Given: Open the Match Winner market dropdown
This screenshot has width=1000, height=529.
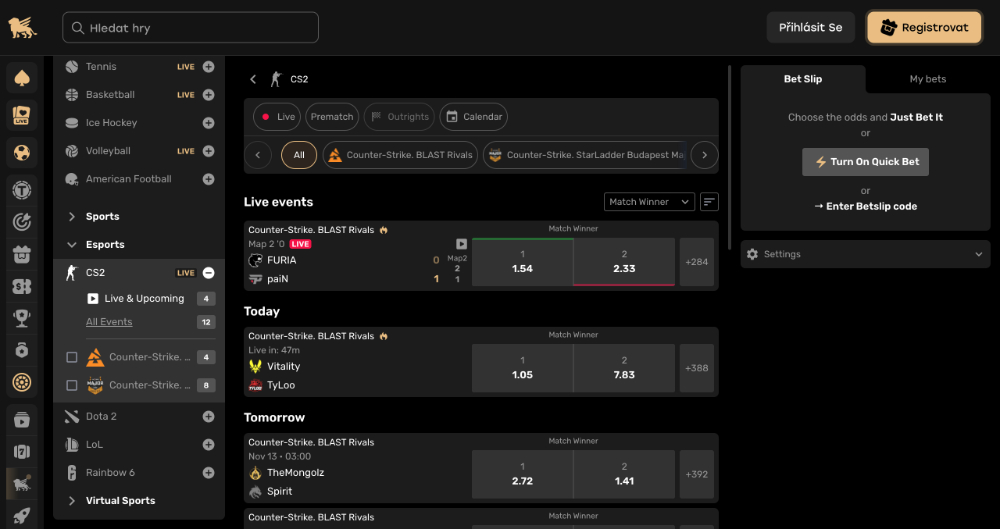Looking at the screenshot, I should click(649, 202).
